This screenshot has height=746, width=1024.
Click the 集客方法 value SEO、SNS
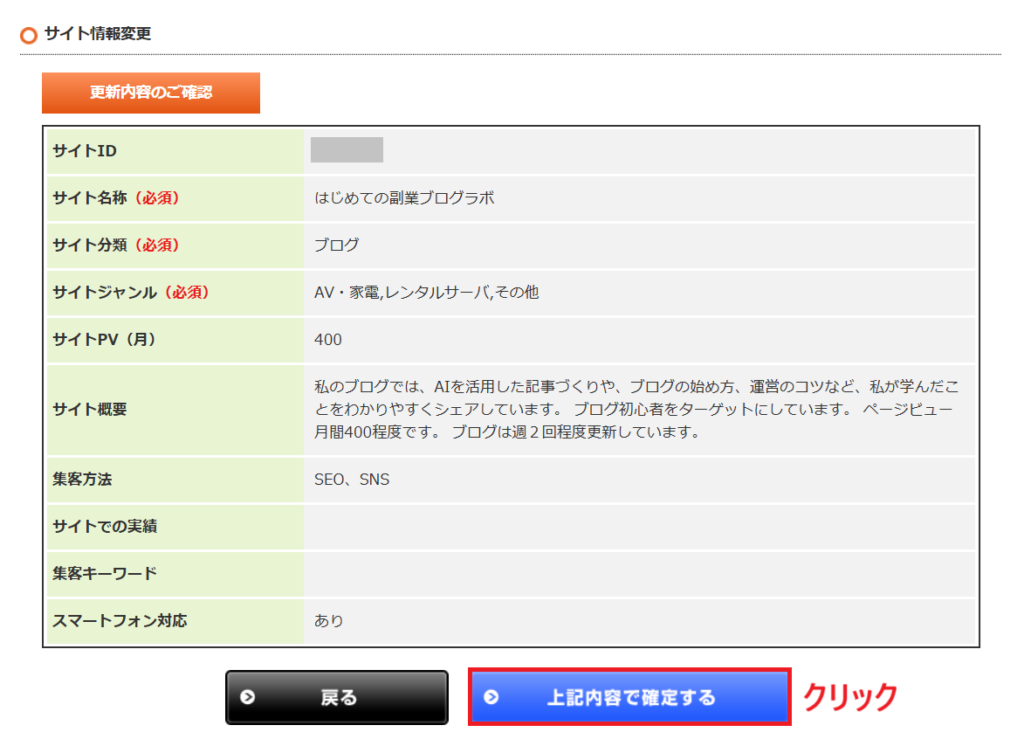[x=352, y=479]
